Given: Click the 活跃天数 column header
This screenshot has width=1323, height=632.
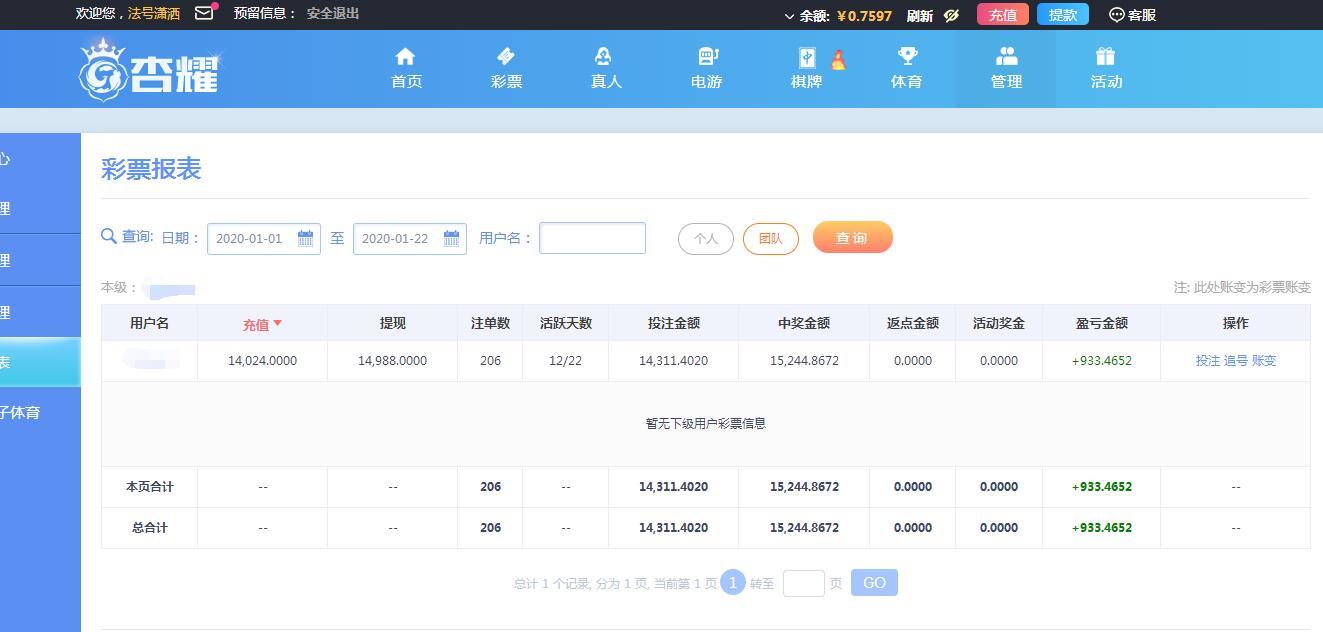Looking at the screenshot, I should click(566, 323).
